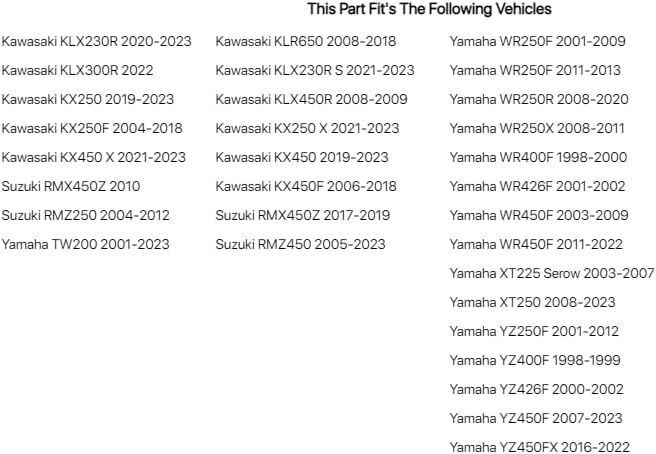This screenshot has width=656, height=454.
Task: Select Kawasaki KLR650 2008-2018 entry
Action: (306, 41)
